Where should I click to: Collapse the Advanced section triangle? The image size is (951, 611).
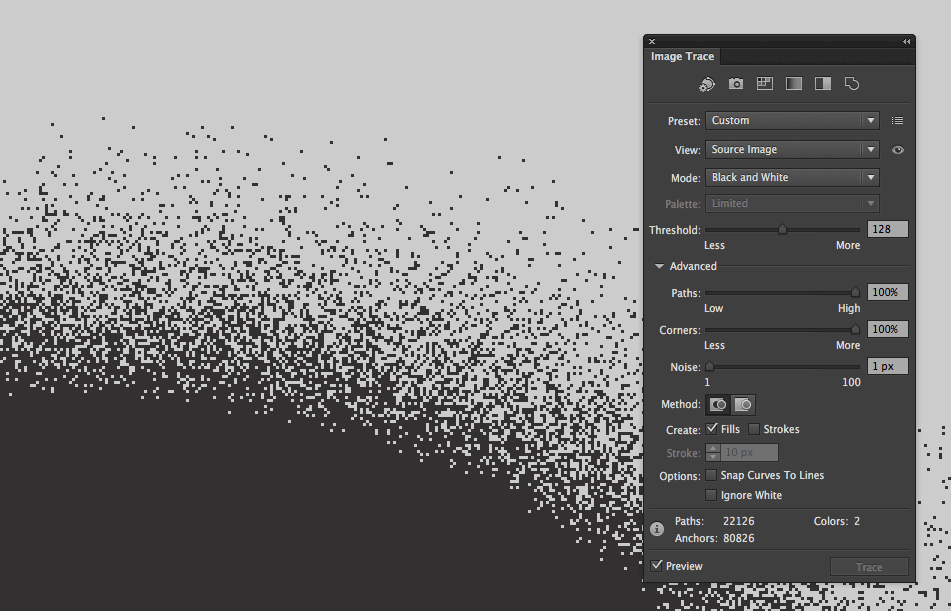tap(659, 267)
